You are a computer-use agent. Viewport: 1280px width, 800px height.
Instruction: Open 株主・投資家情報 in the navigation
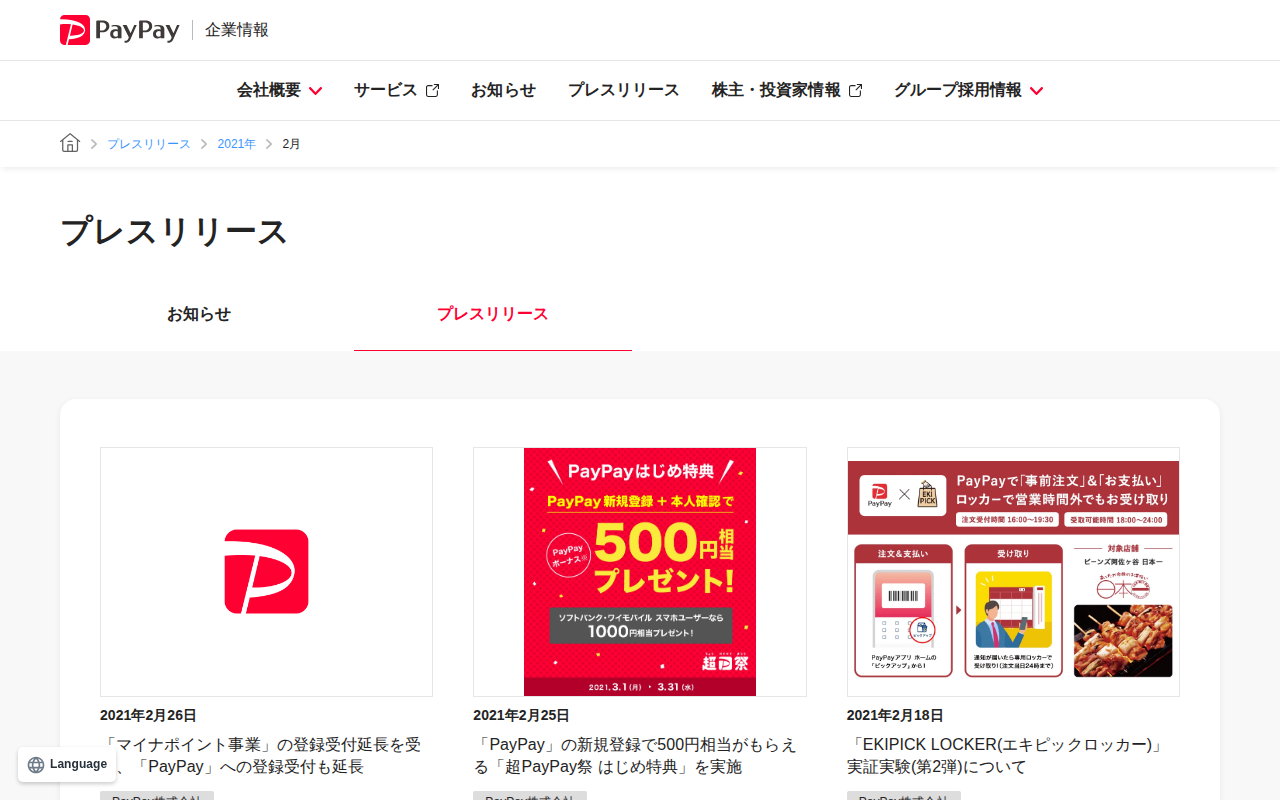click(x=776, y=90)
